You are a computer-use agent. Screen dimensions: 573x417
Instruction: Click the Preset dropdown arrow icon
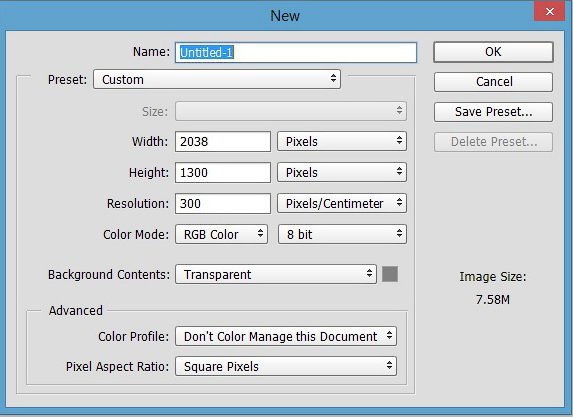coord(333,78)
